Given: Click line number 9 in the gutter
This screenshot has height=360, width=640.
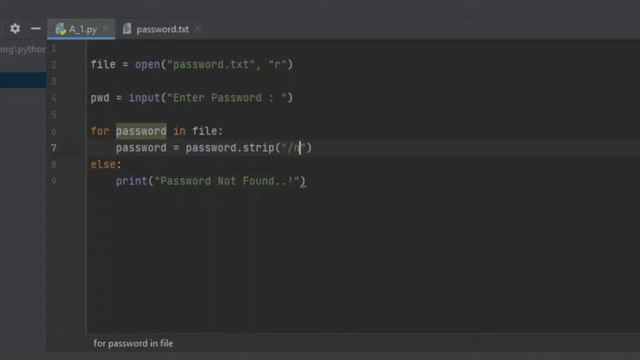Looking at the screenshot, I should click(x=53, y=181).
